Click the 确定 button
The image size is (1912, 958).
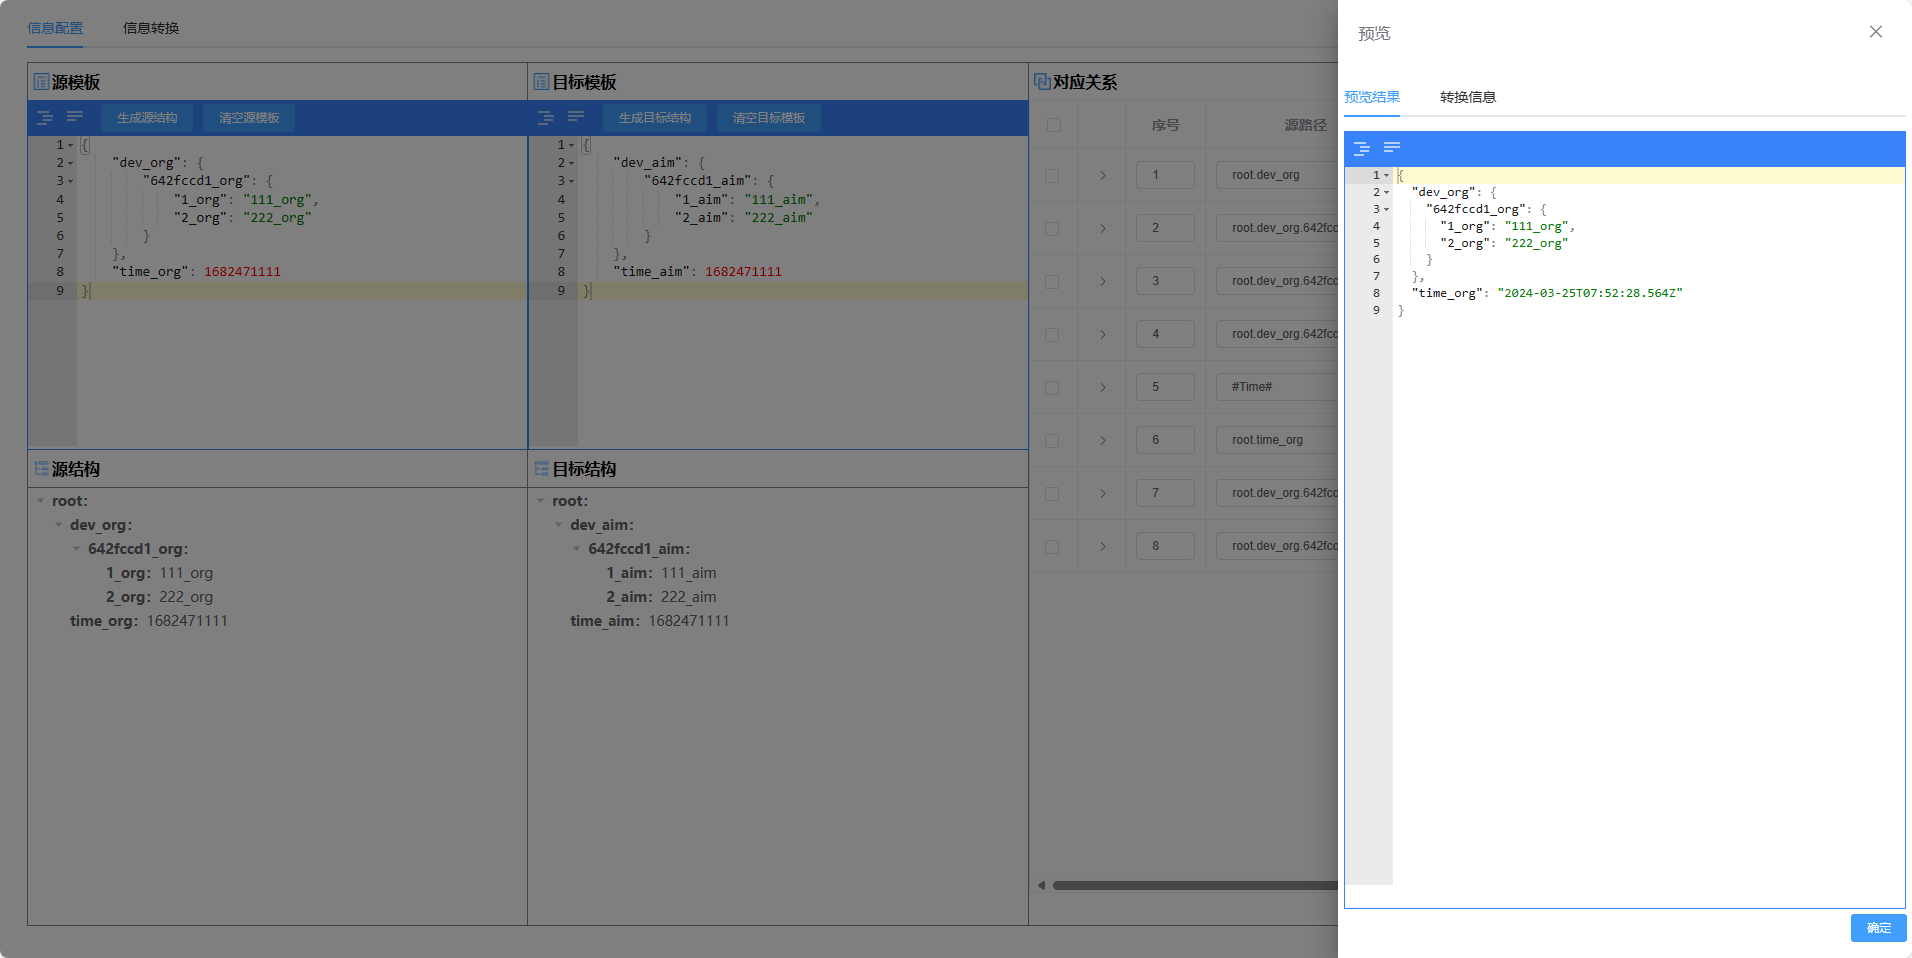tap(1877, 928)
